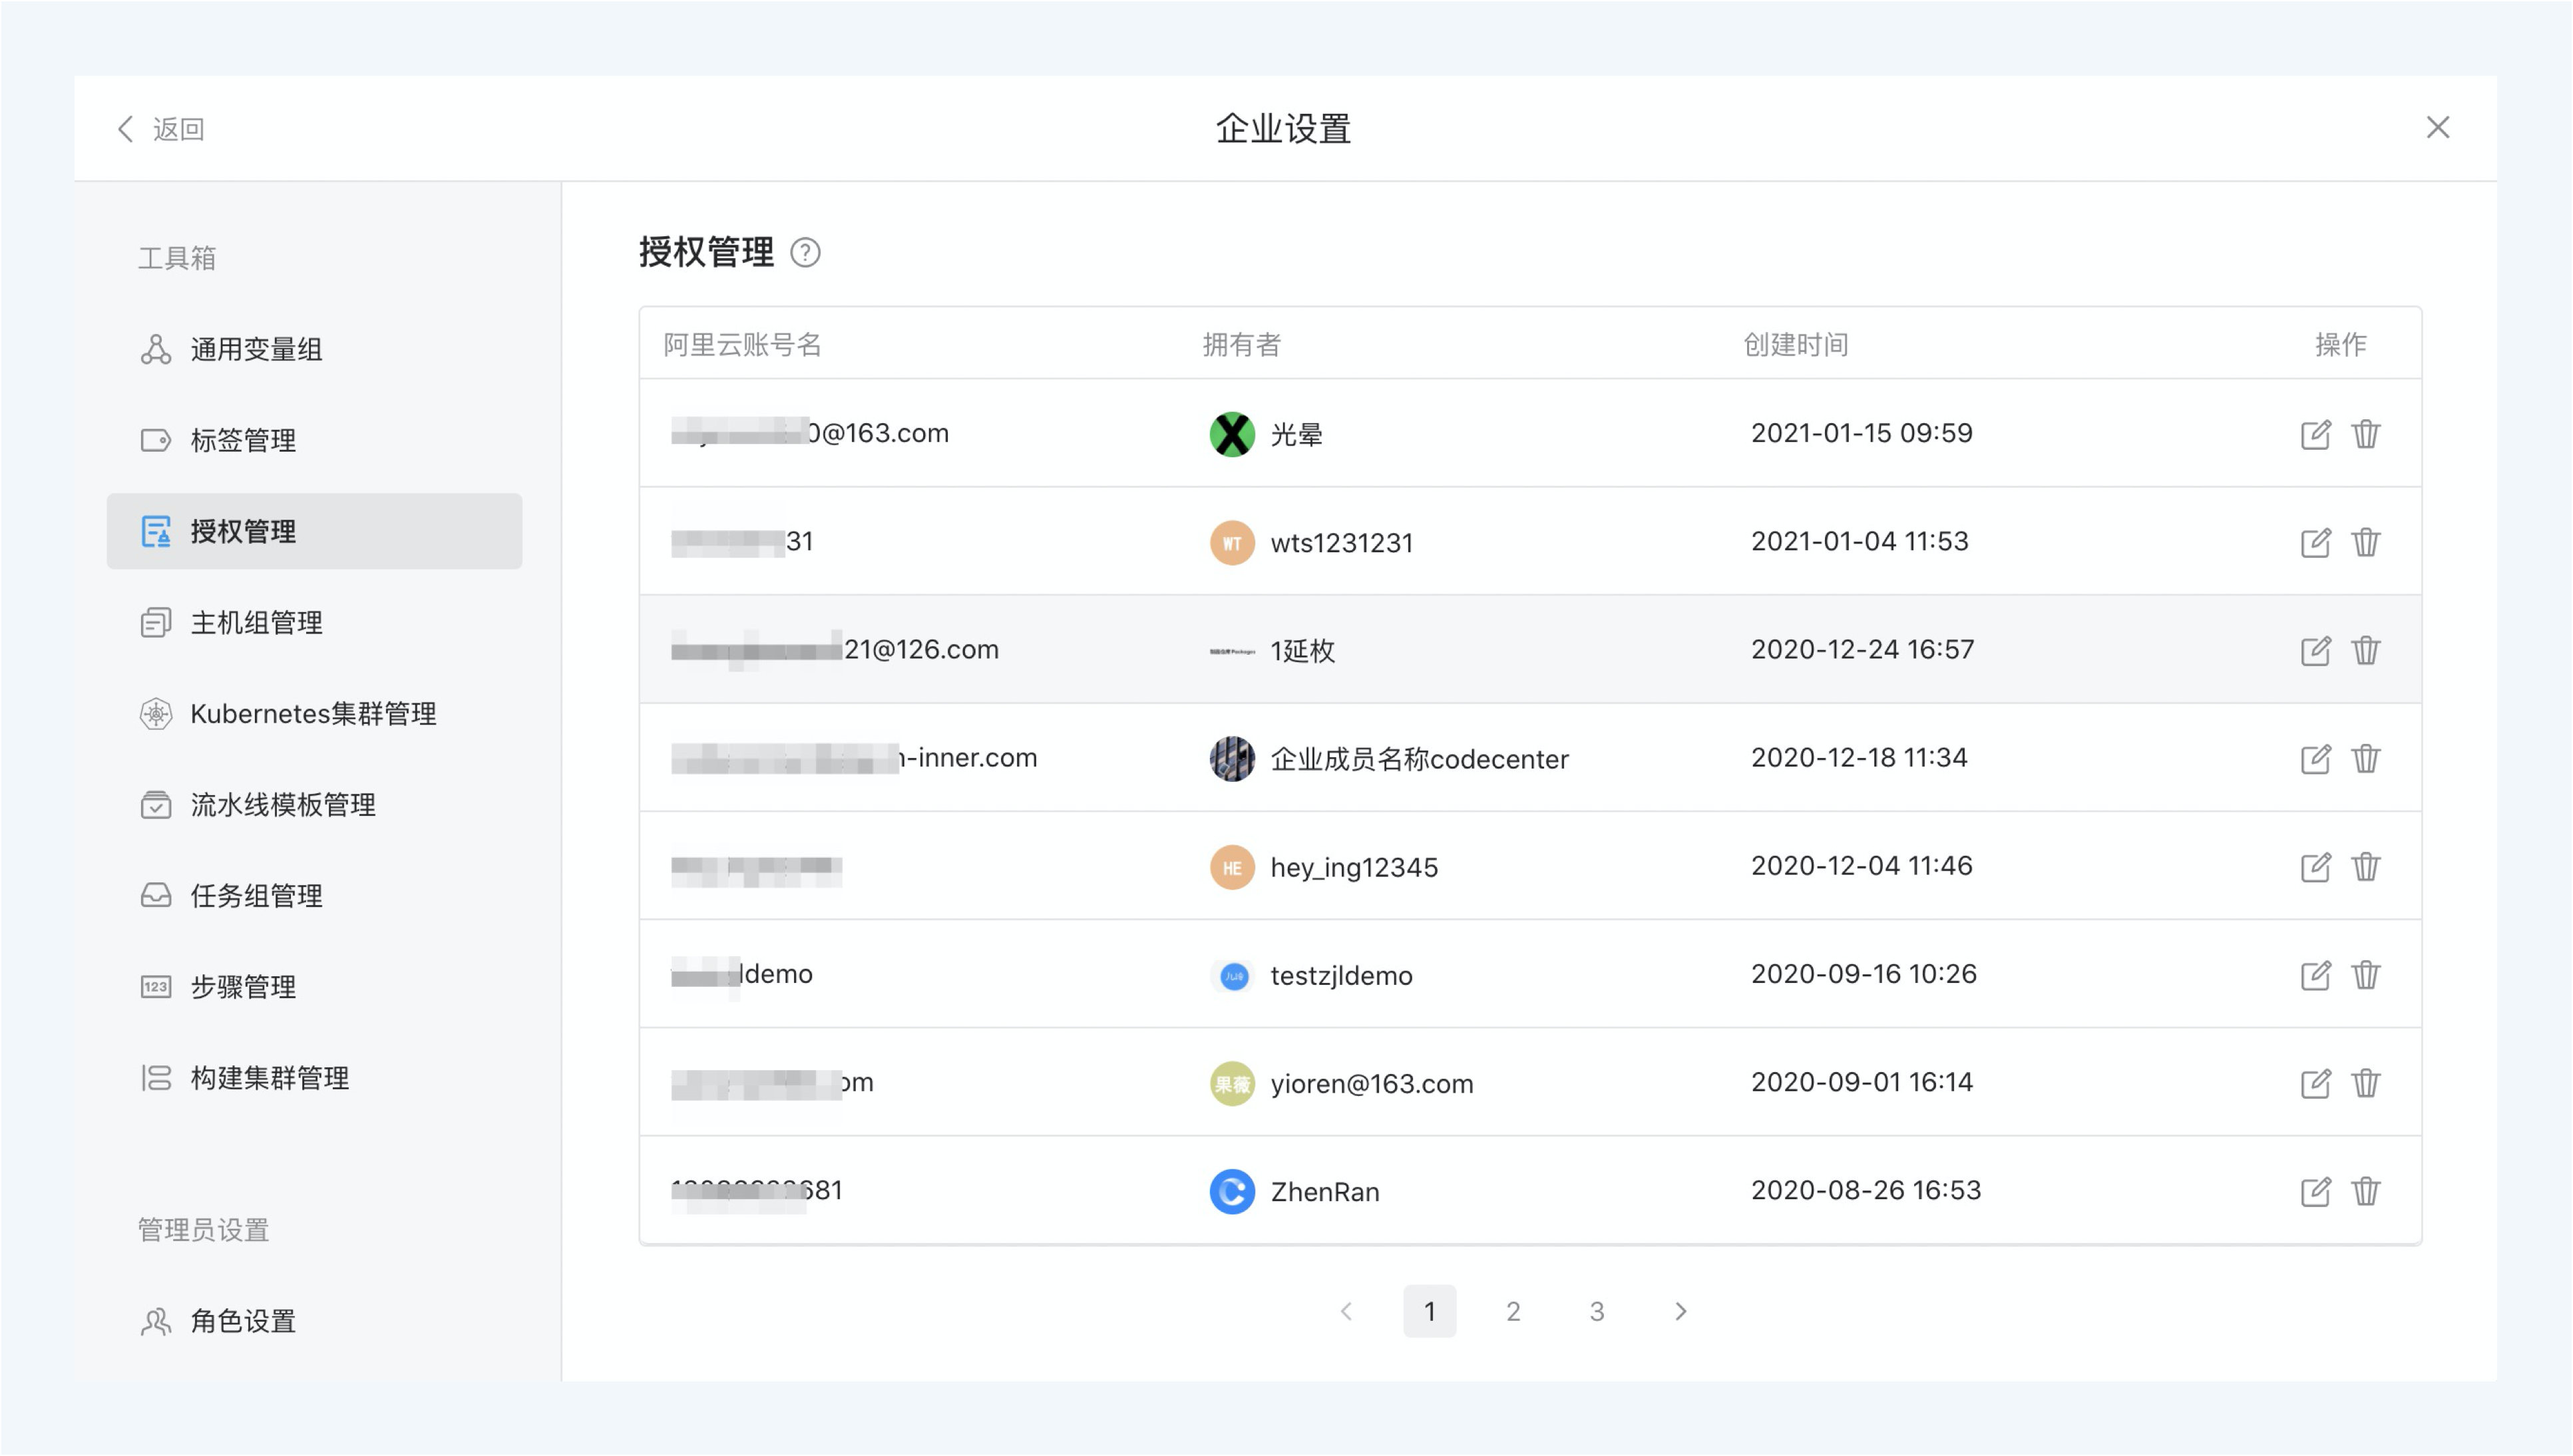Image resolution: width=2573 pixels, height=1456 pixels.
Task: Close the 企业设置 dialog
Action: 2437,127
